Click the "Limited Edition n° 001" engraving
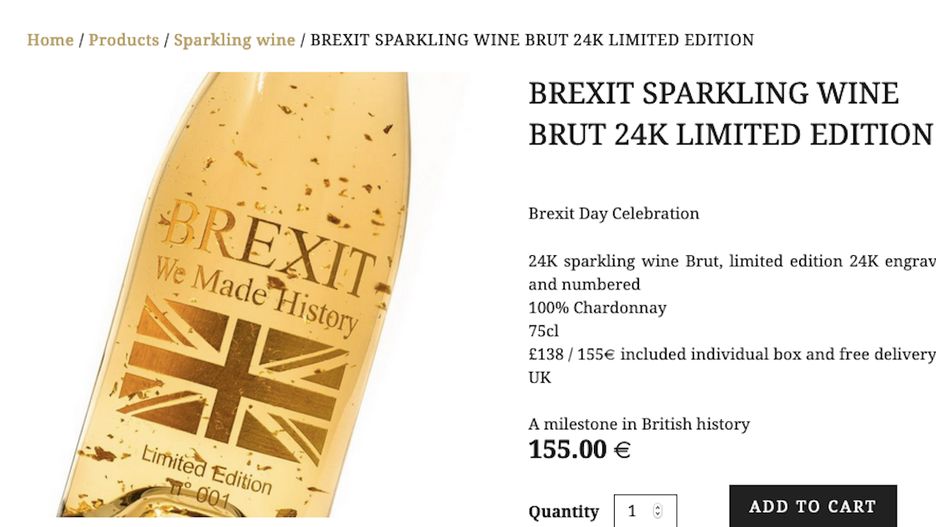Image resolution: width=936 pixels, height=527 pixels. [x=205, y=477]
